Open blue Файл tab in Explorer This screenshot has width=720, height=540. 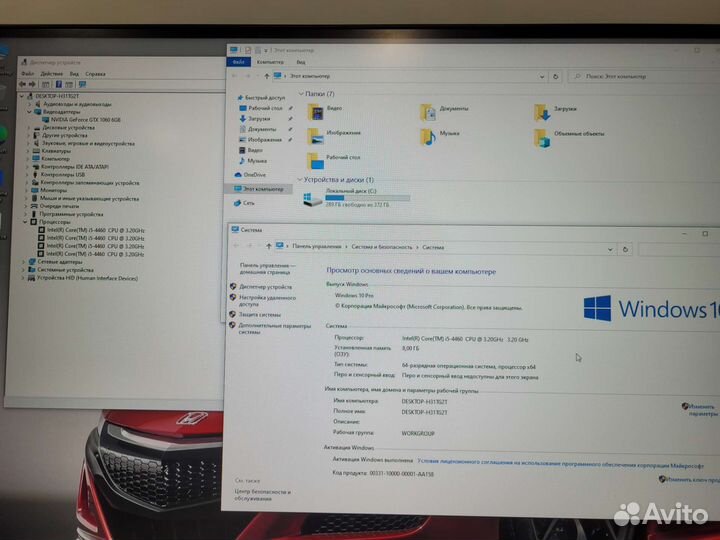tap(238, 62)
